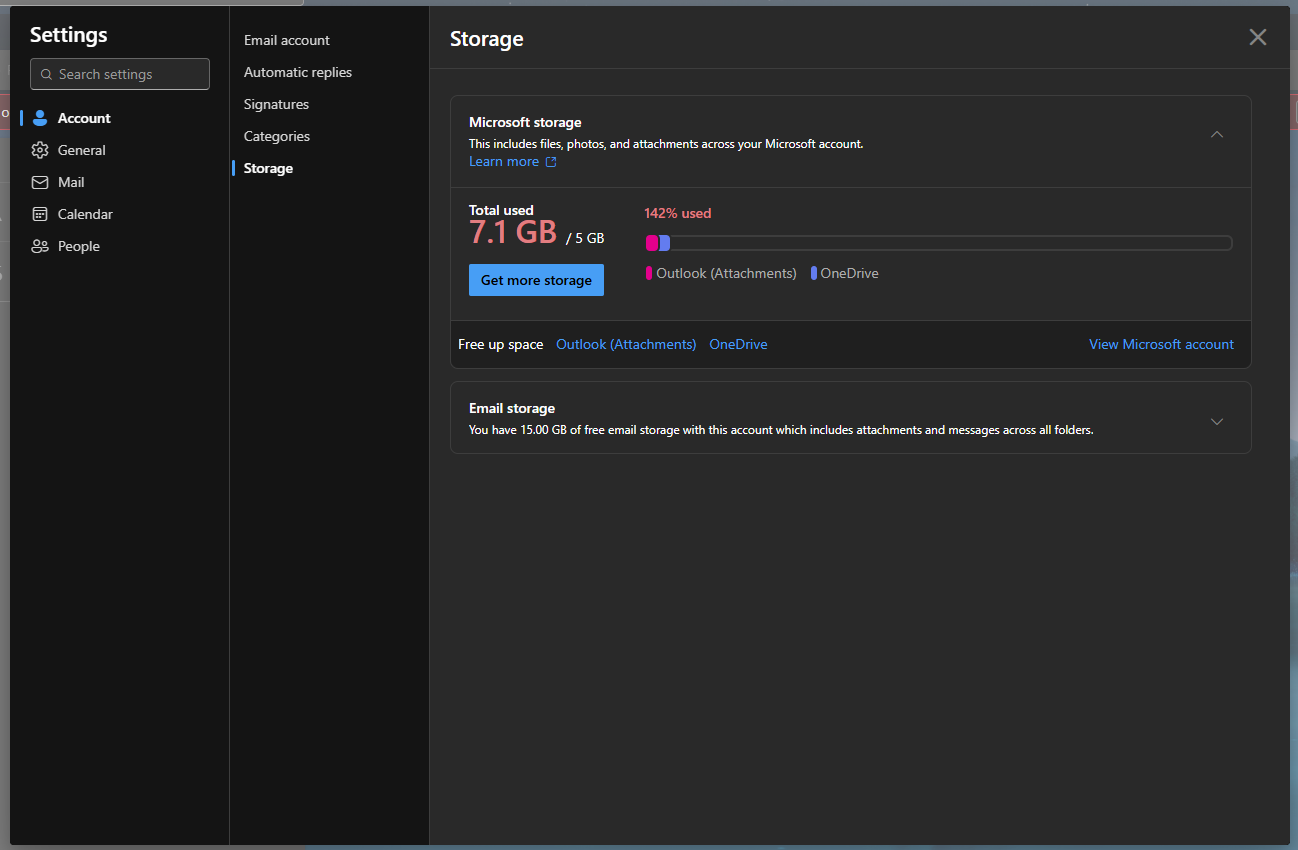Screen dimensions: 1298x850
Task: Open the Calendar settings category
Action: 120,214
